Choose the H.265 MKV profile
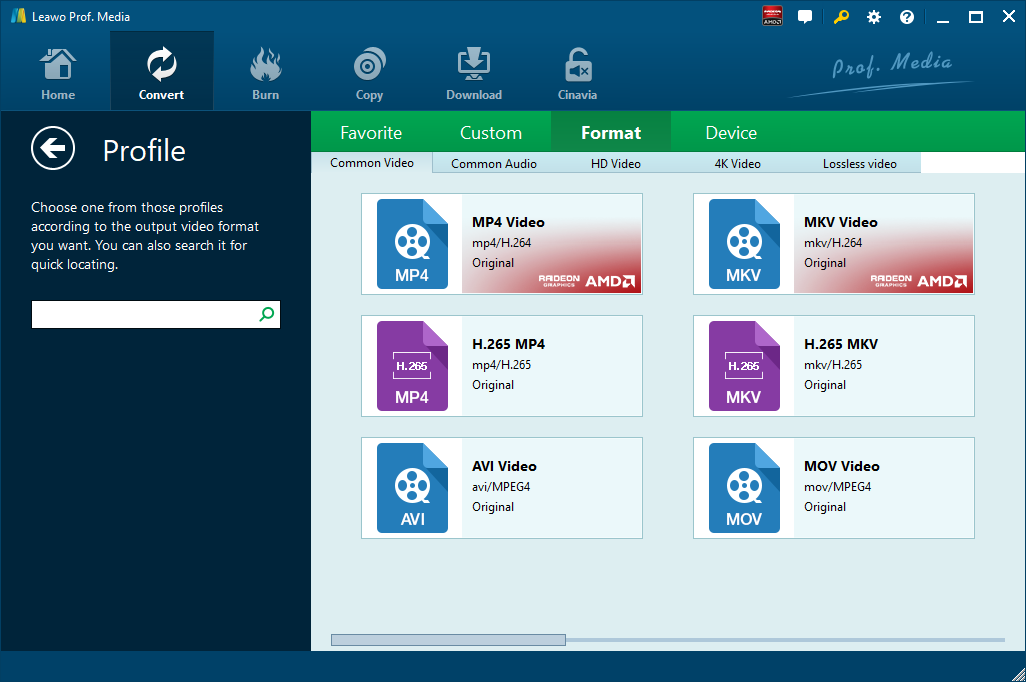The image size is (1026, 682). 833,366
